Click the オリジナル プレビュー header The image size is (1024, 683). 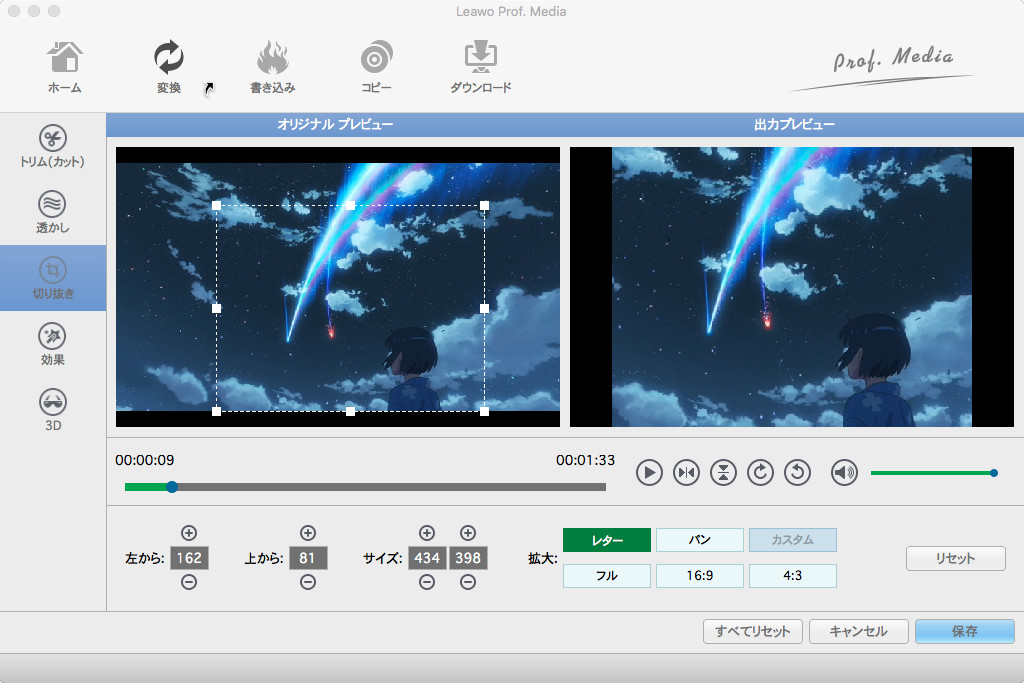point(335,124)
